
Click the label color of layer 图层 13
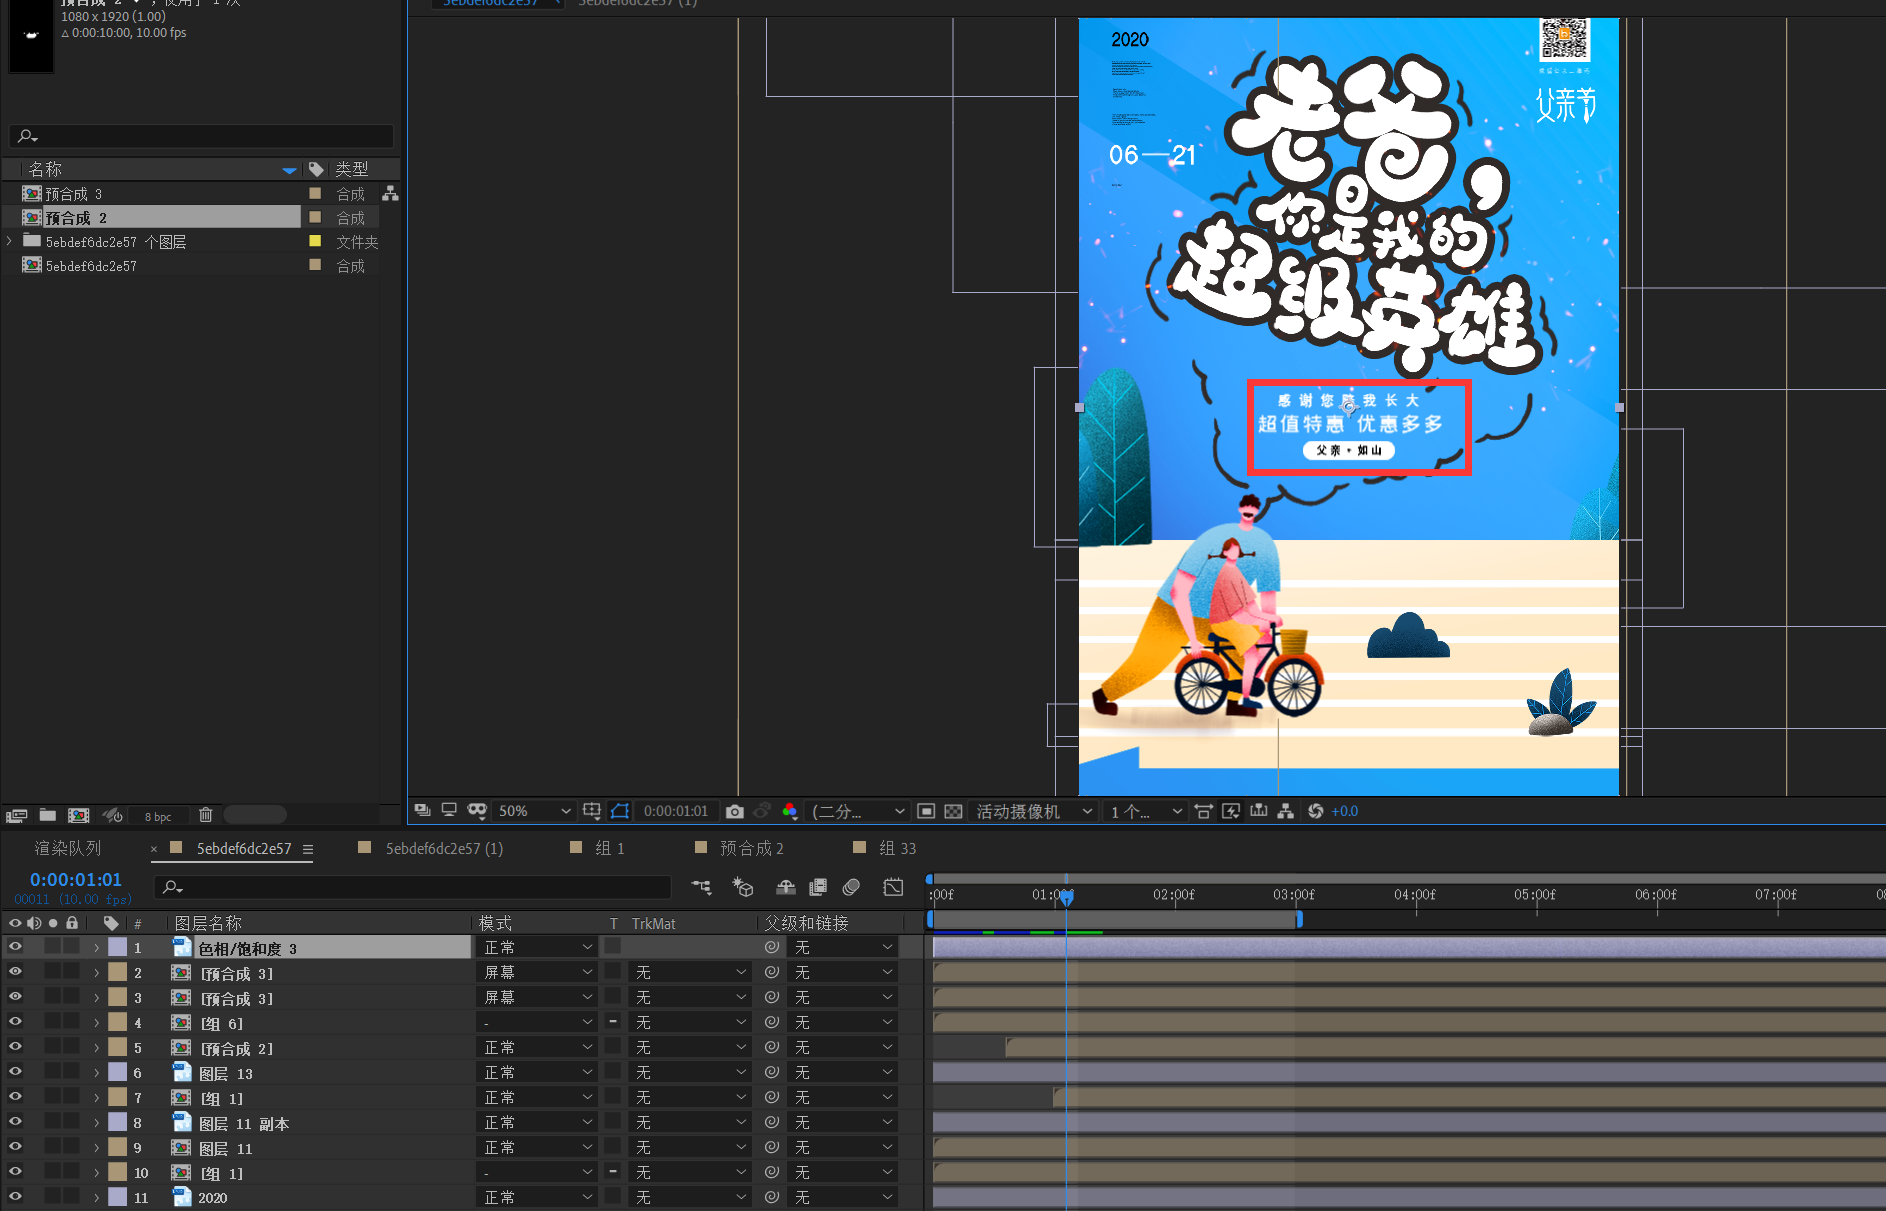(118, 1072)
